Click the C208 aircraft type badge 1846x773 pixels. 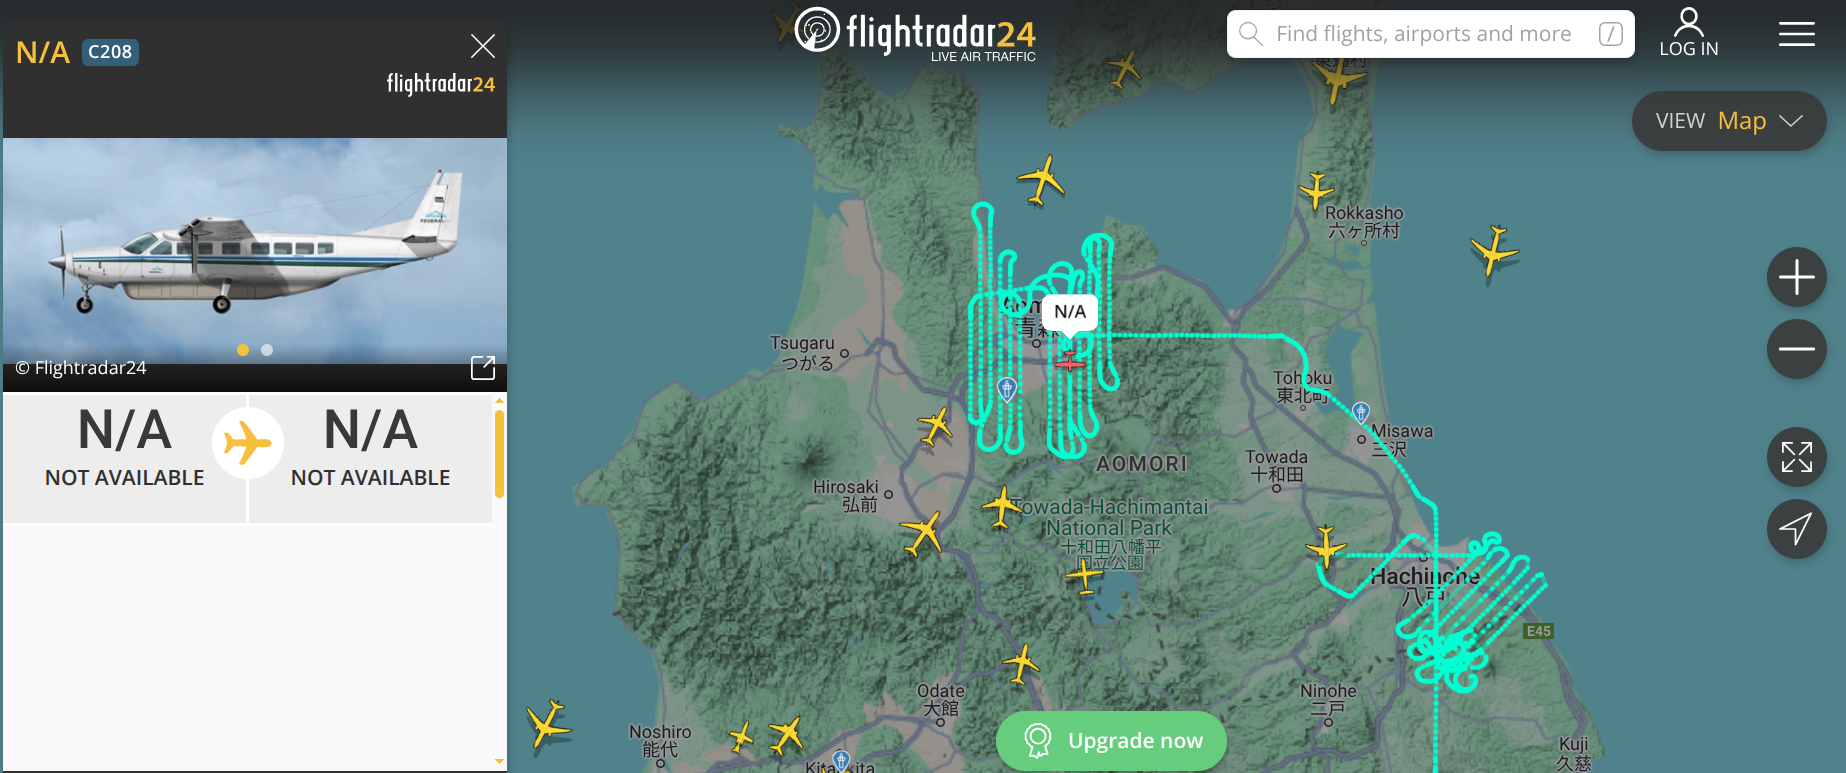[x=110, y=52]
